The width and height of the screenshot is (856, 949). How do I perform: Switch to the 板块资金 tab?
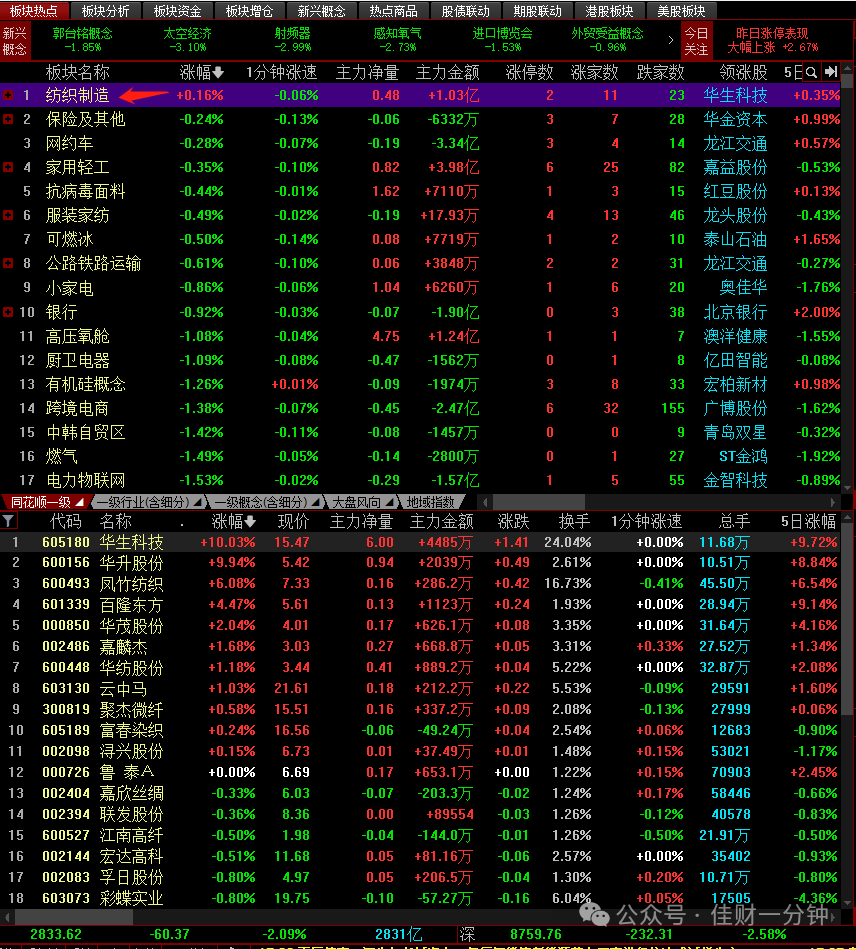tap(177, 11)
